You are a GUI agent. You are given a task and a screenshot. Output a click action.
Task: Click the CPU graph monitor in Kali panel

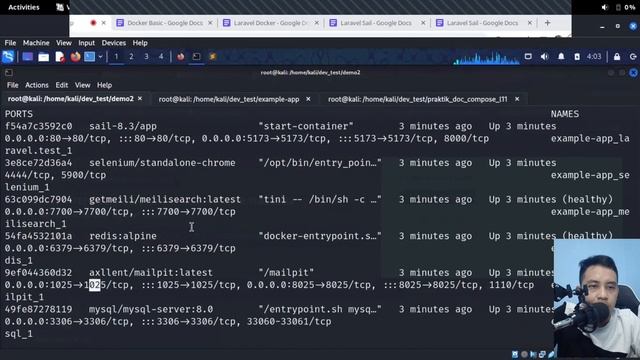(x=487, y=57)
